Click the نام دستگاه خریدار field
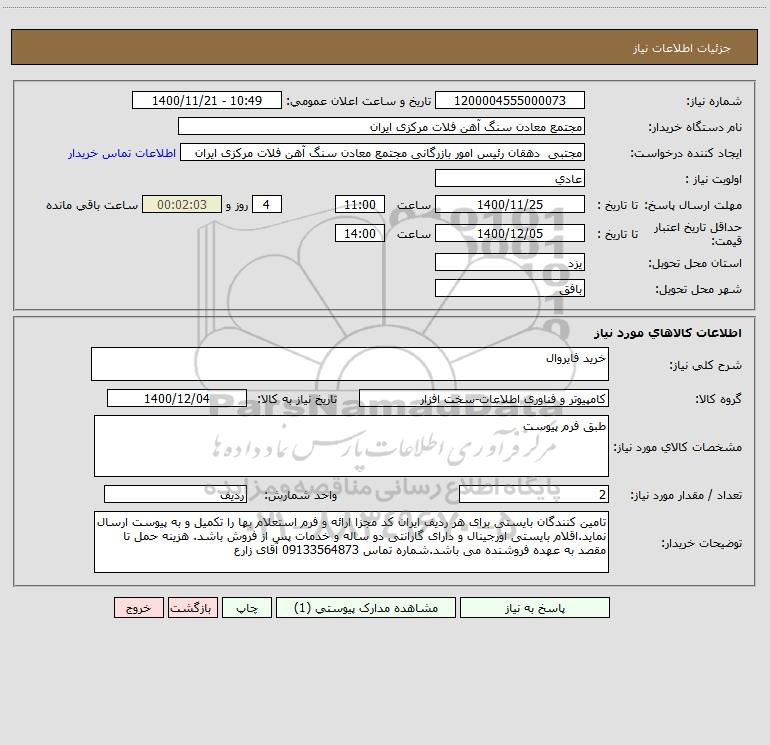Screen dimensions: 770x745 pyautogui.click(x=381, y=127)
